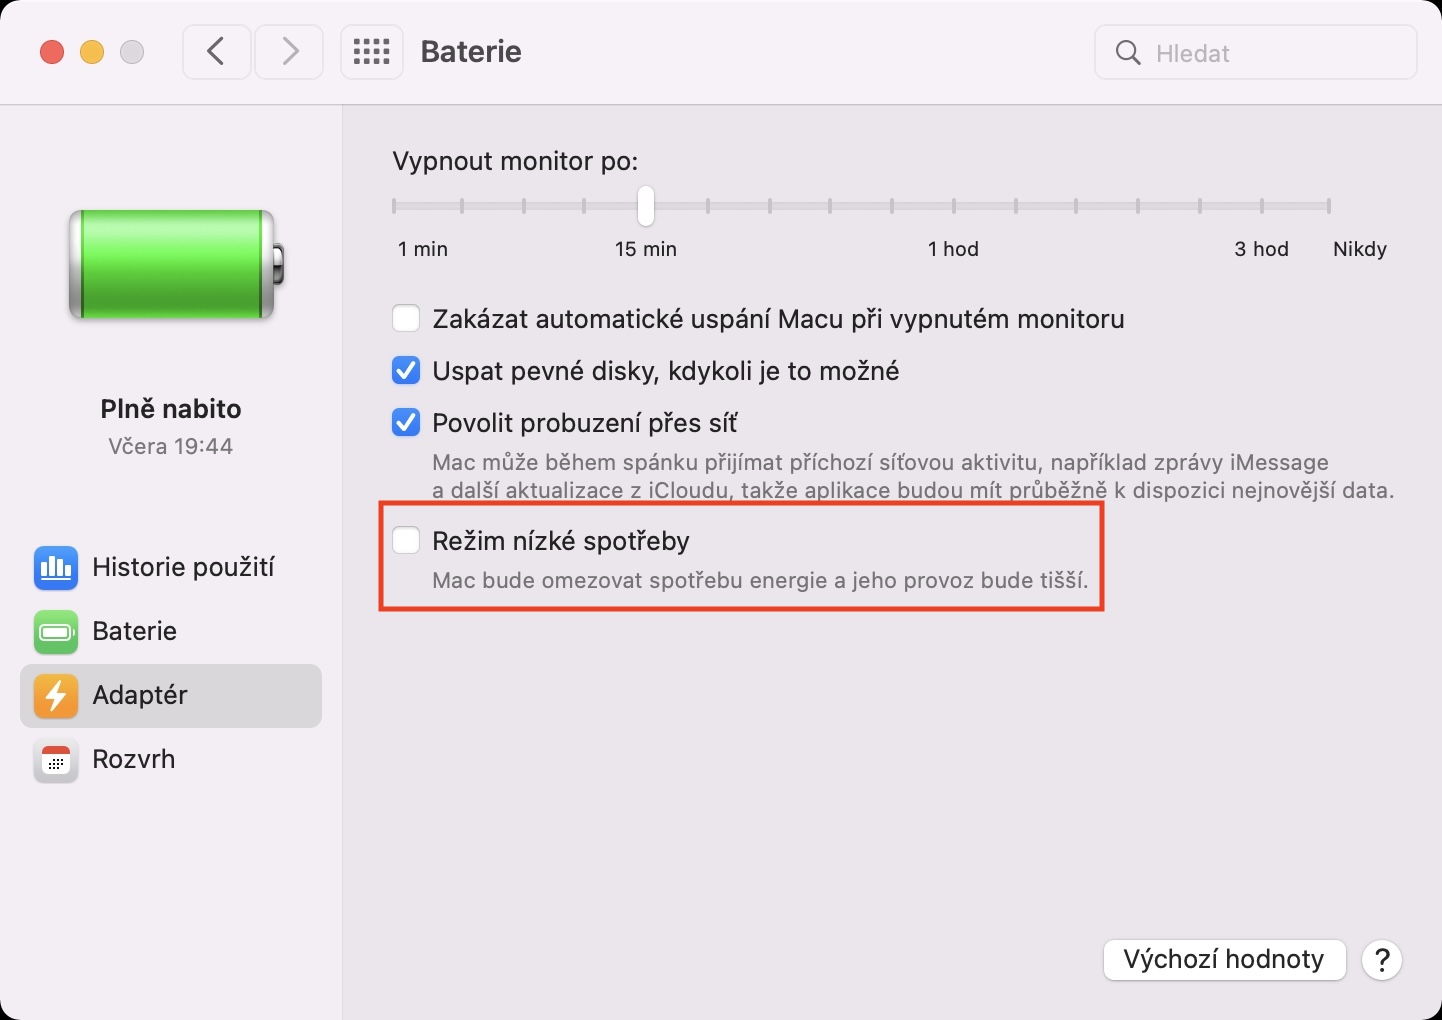Go forward with right arrow
1442x1020 pixels.
(289, 52)
